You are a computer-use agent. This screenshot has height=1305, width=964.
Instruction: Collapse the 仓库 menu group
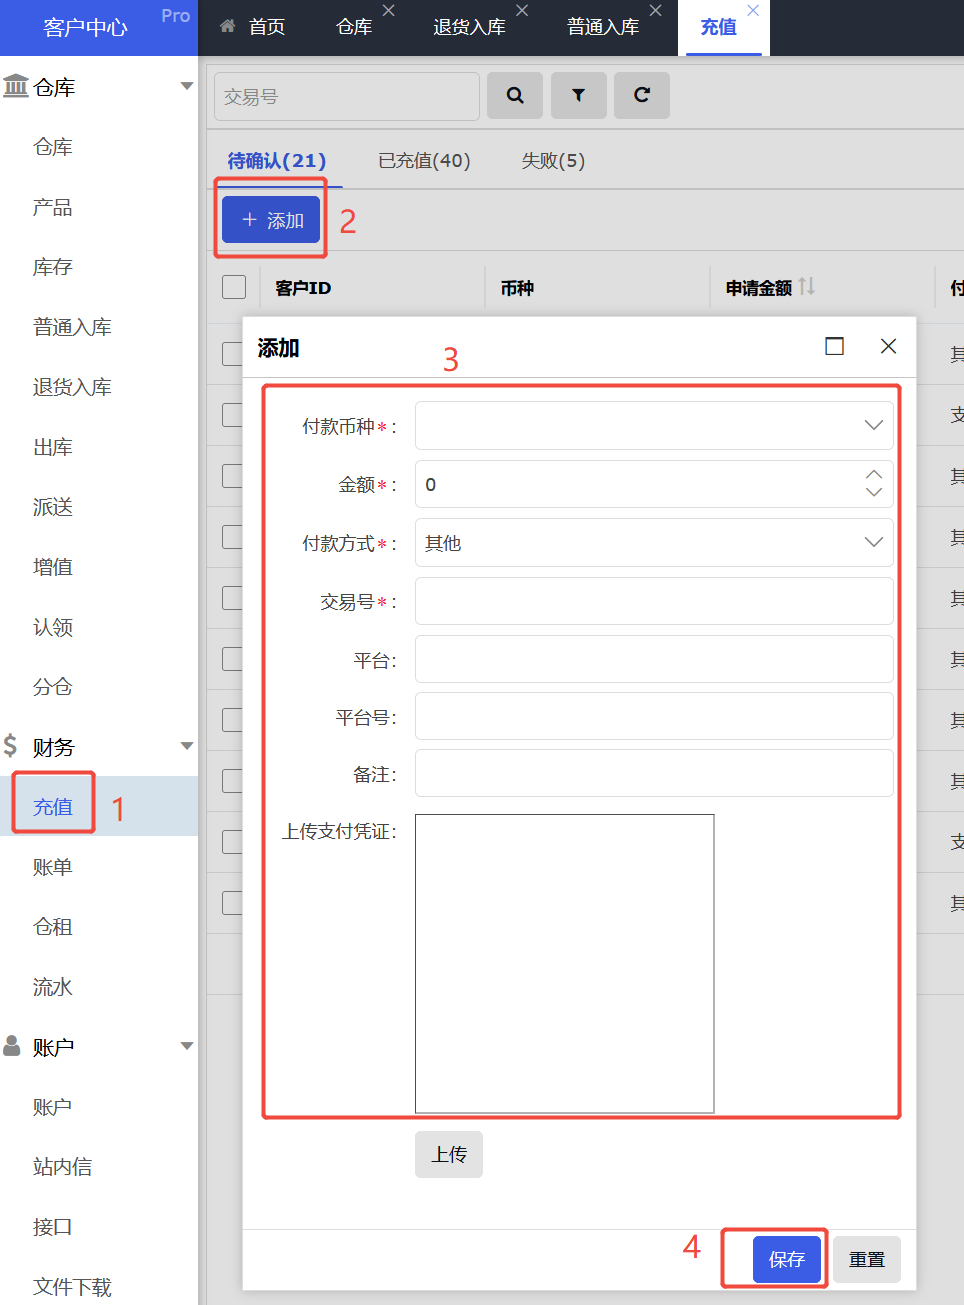[x=187, y=86]
